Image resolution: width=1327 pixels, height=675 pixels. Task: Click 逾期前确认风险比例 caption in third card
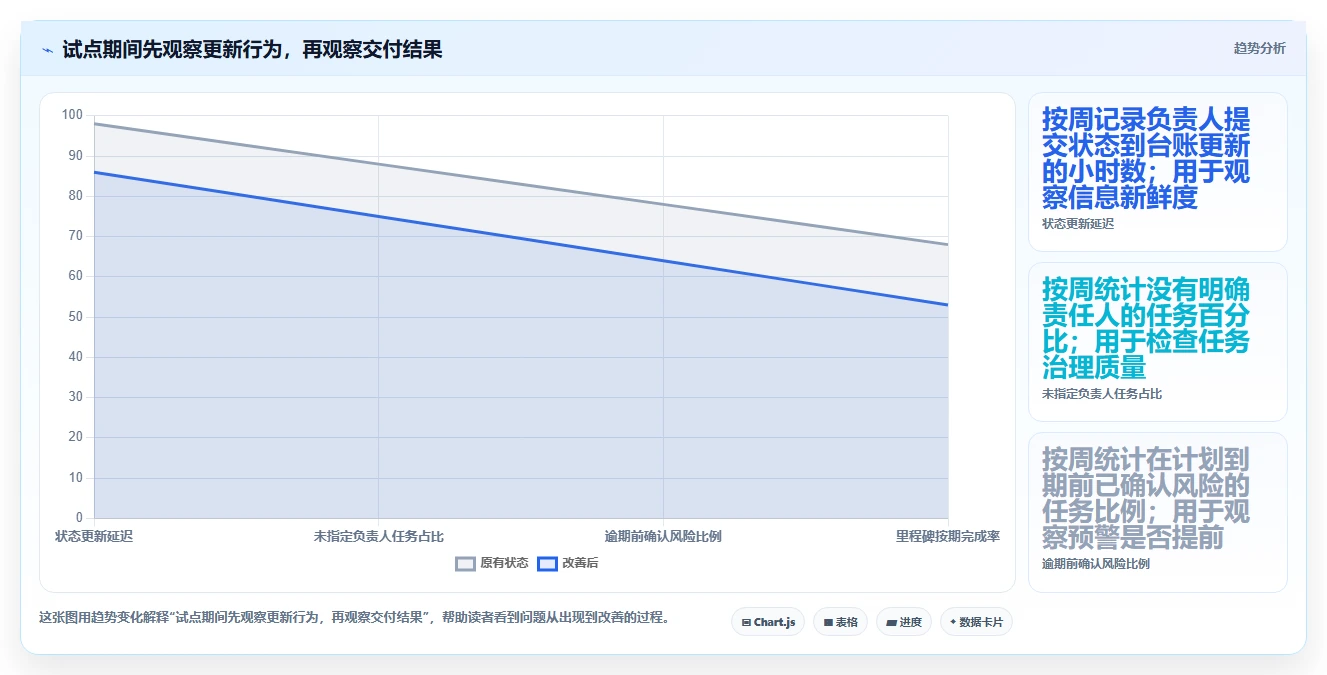(x=1096, y=564)
